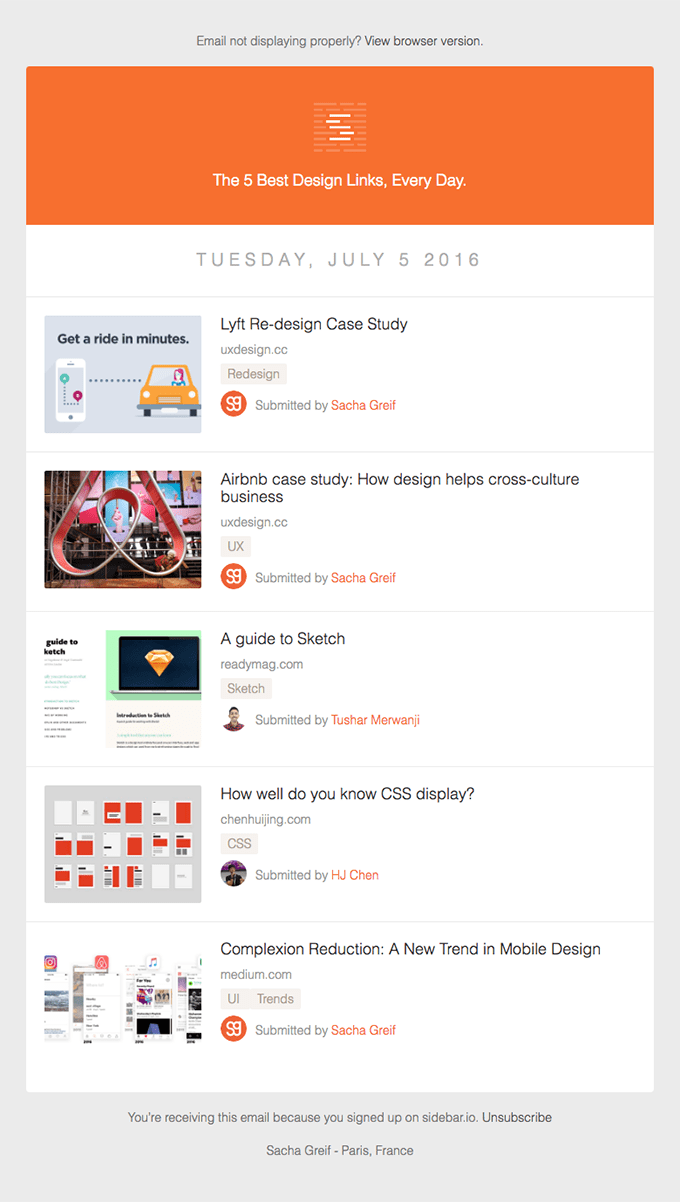The height and width of the screenshot is (1202, 680).
Task: Click the Unsubscribe link
Action: coord(517,1117)
